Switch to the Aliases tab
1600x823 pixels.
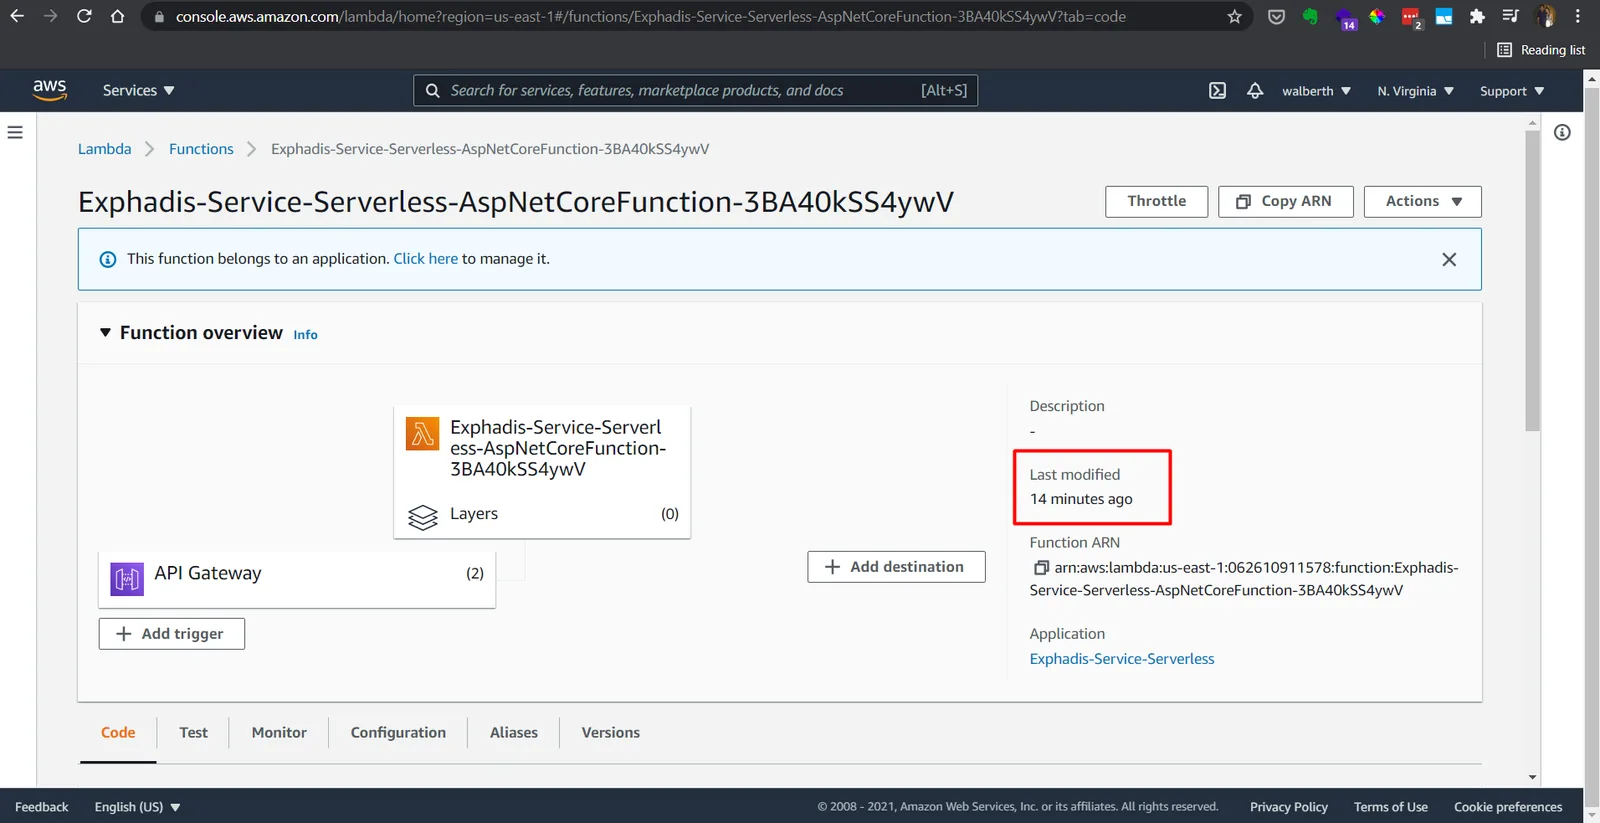pyautogui.click(x=514, y=733)
